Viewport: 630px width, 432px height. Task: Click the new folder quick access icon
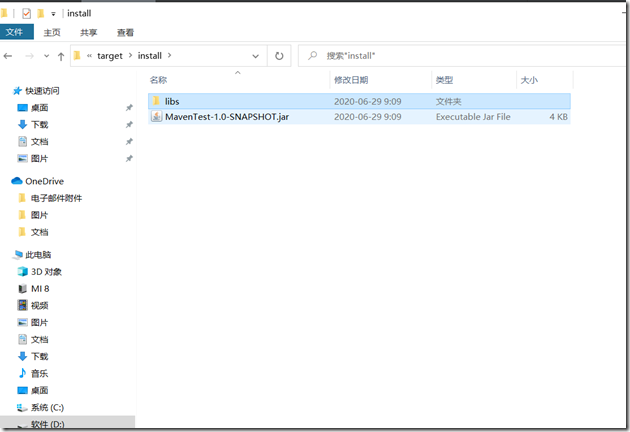(x=40, y=14)
